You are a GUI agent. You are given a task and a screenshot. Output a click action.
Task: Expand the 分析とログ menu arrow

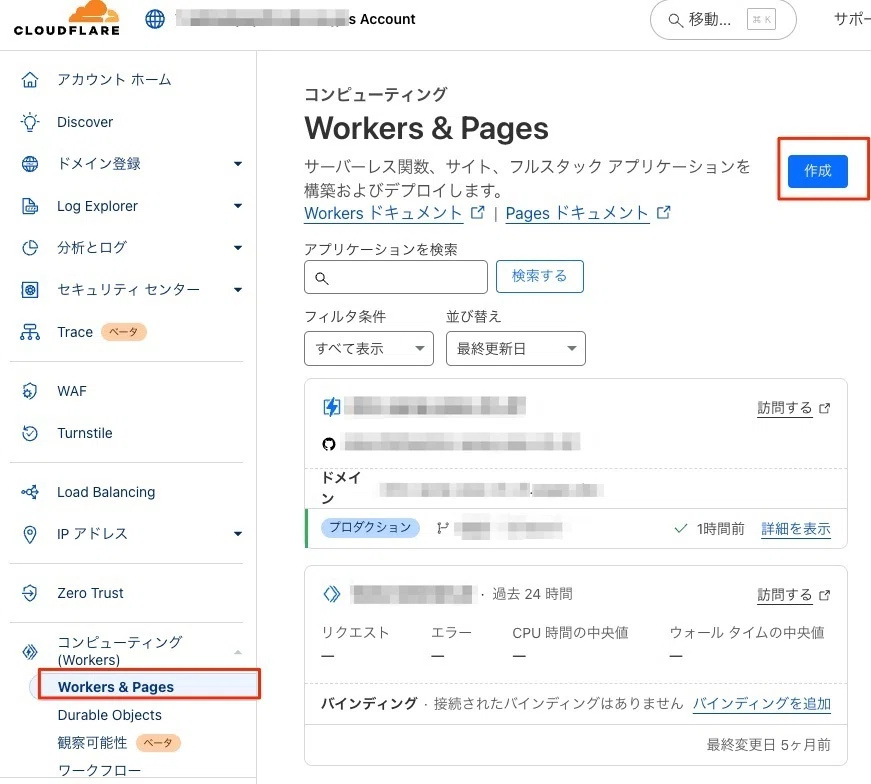pos(238,248)
